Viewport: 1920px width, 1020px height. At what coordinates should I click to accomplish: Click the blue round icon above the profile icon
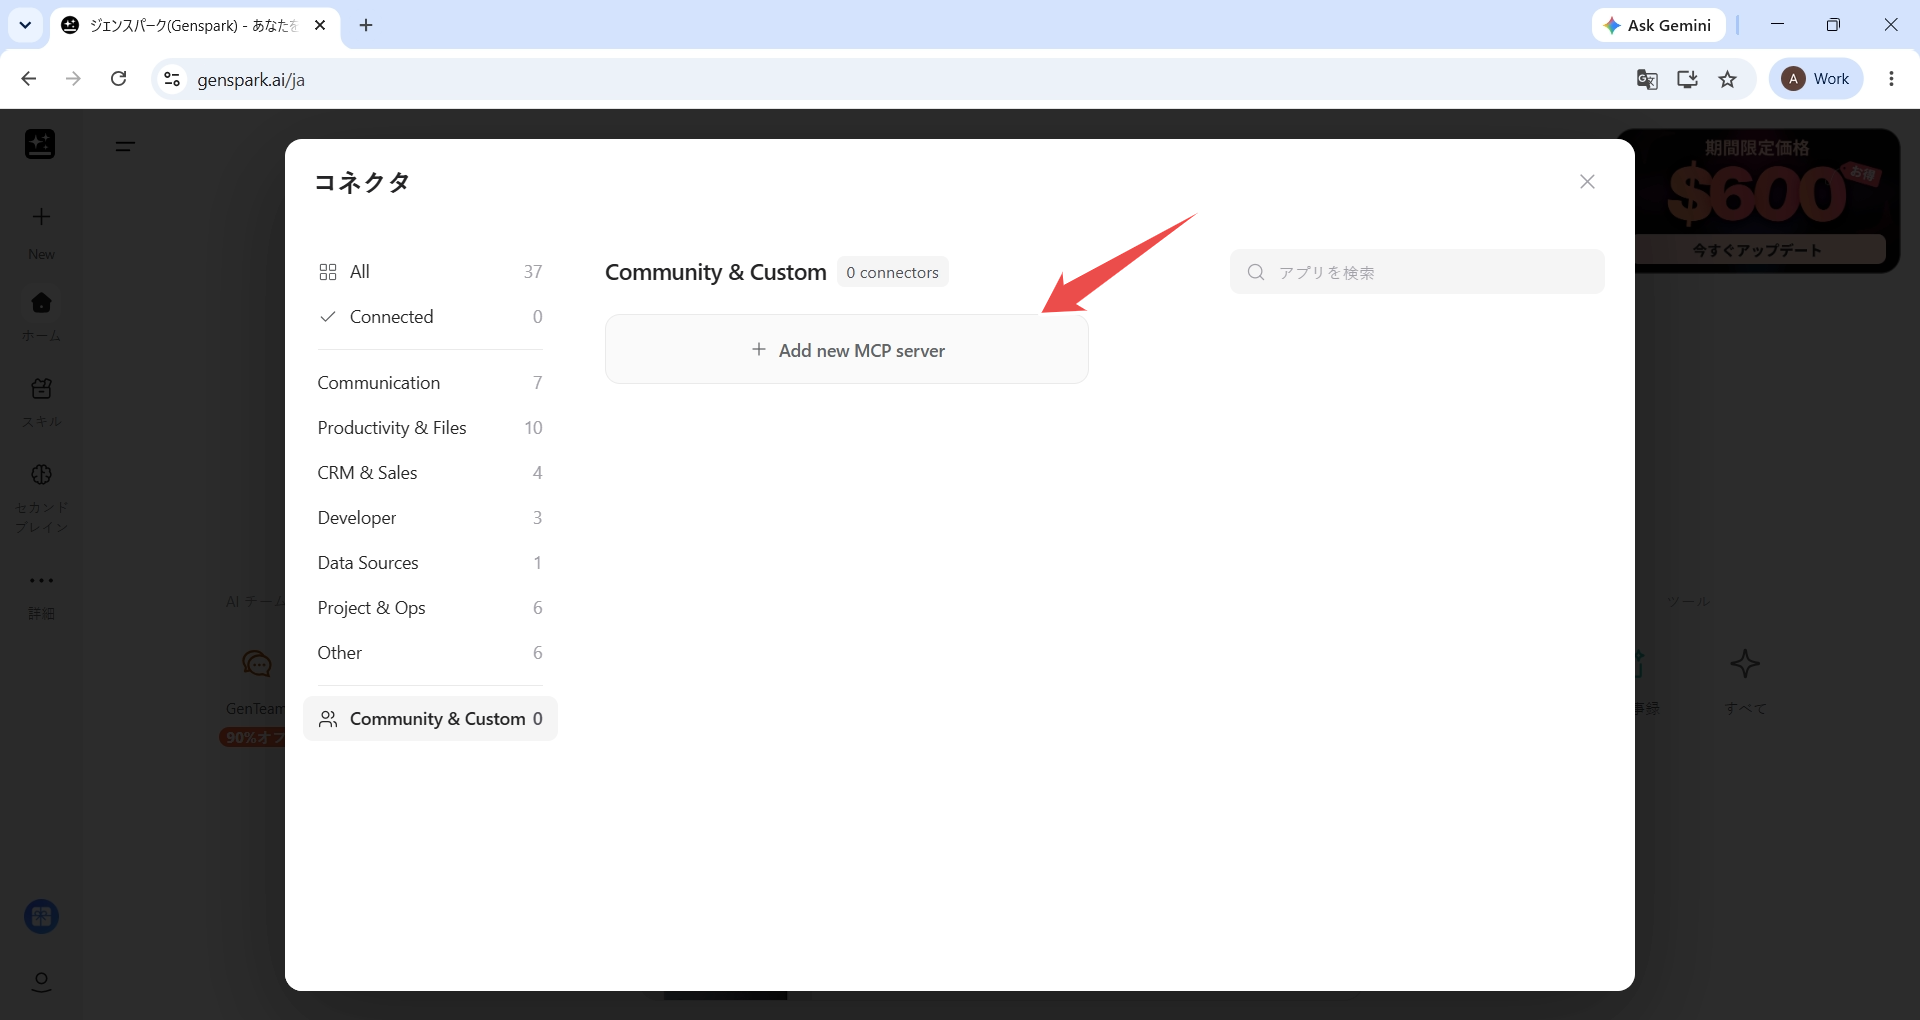[x=41, y=916]
